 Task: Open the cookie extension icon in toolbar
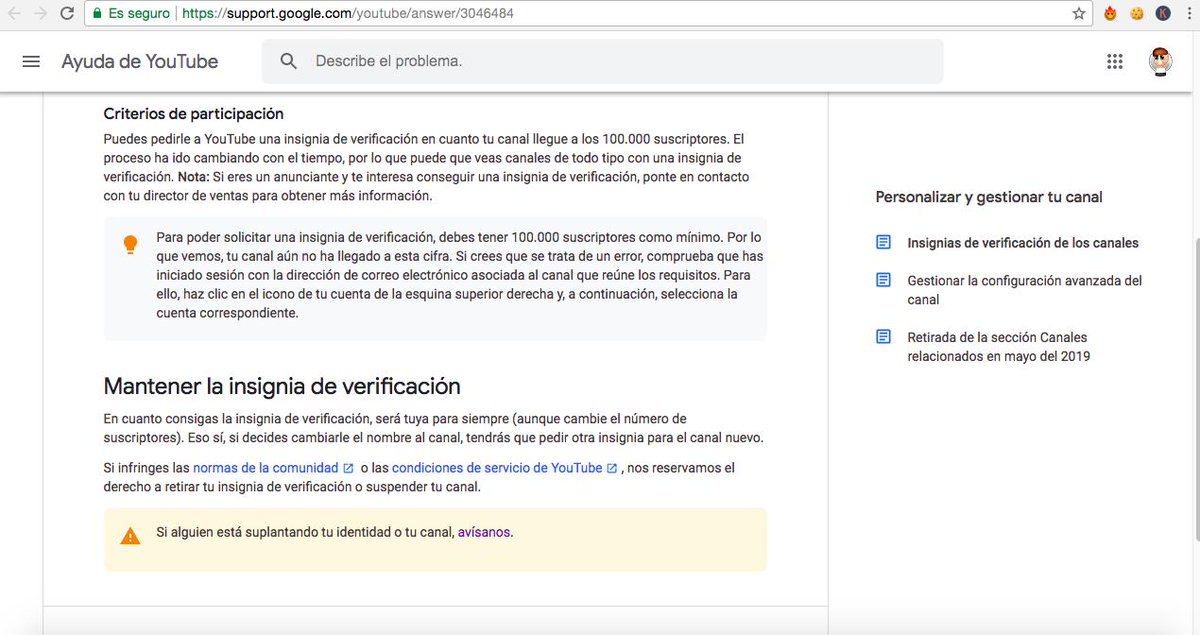(x=1137, y=14)
